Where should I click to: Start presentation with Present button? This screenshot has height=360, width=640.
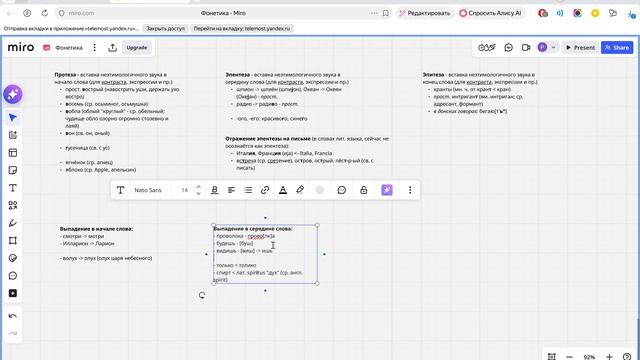click(580, 48)
